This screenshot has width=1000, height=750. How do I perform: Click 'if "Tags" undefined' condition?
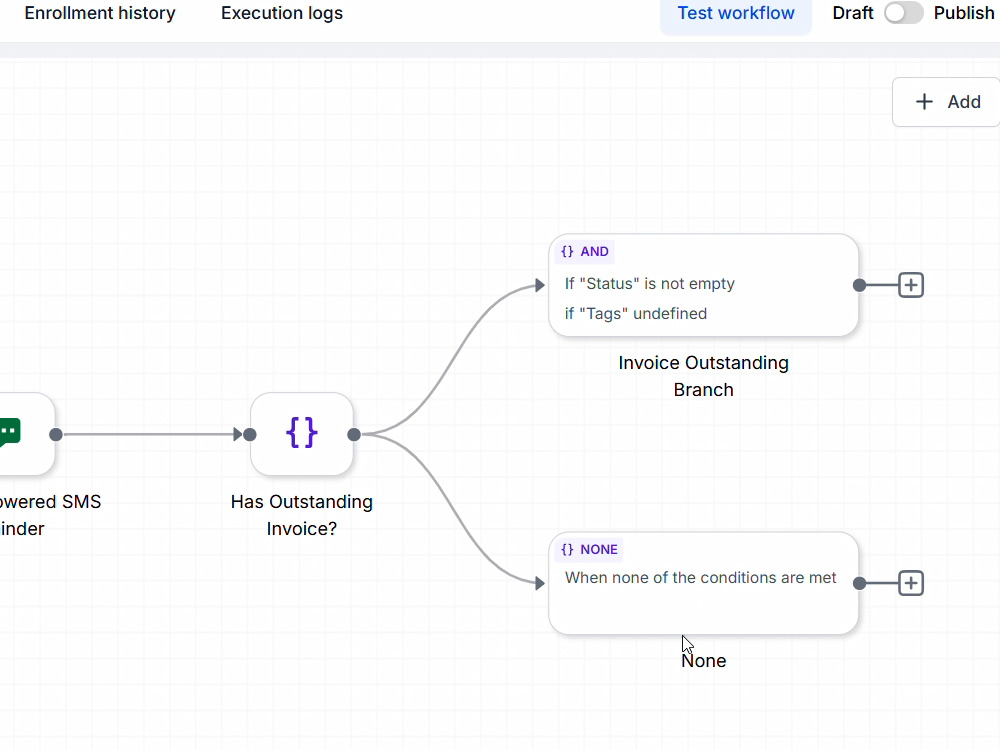pyautogui.click(x=636, y=314)
